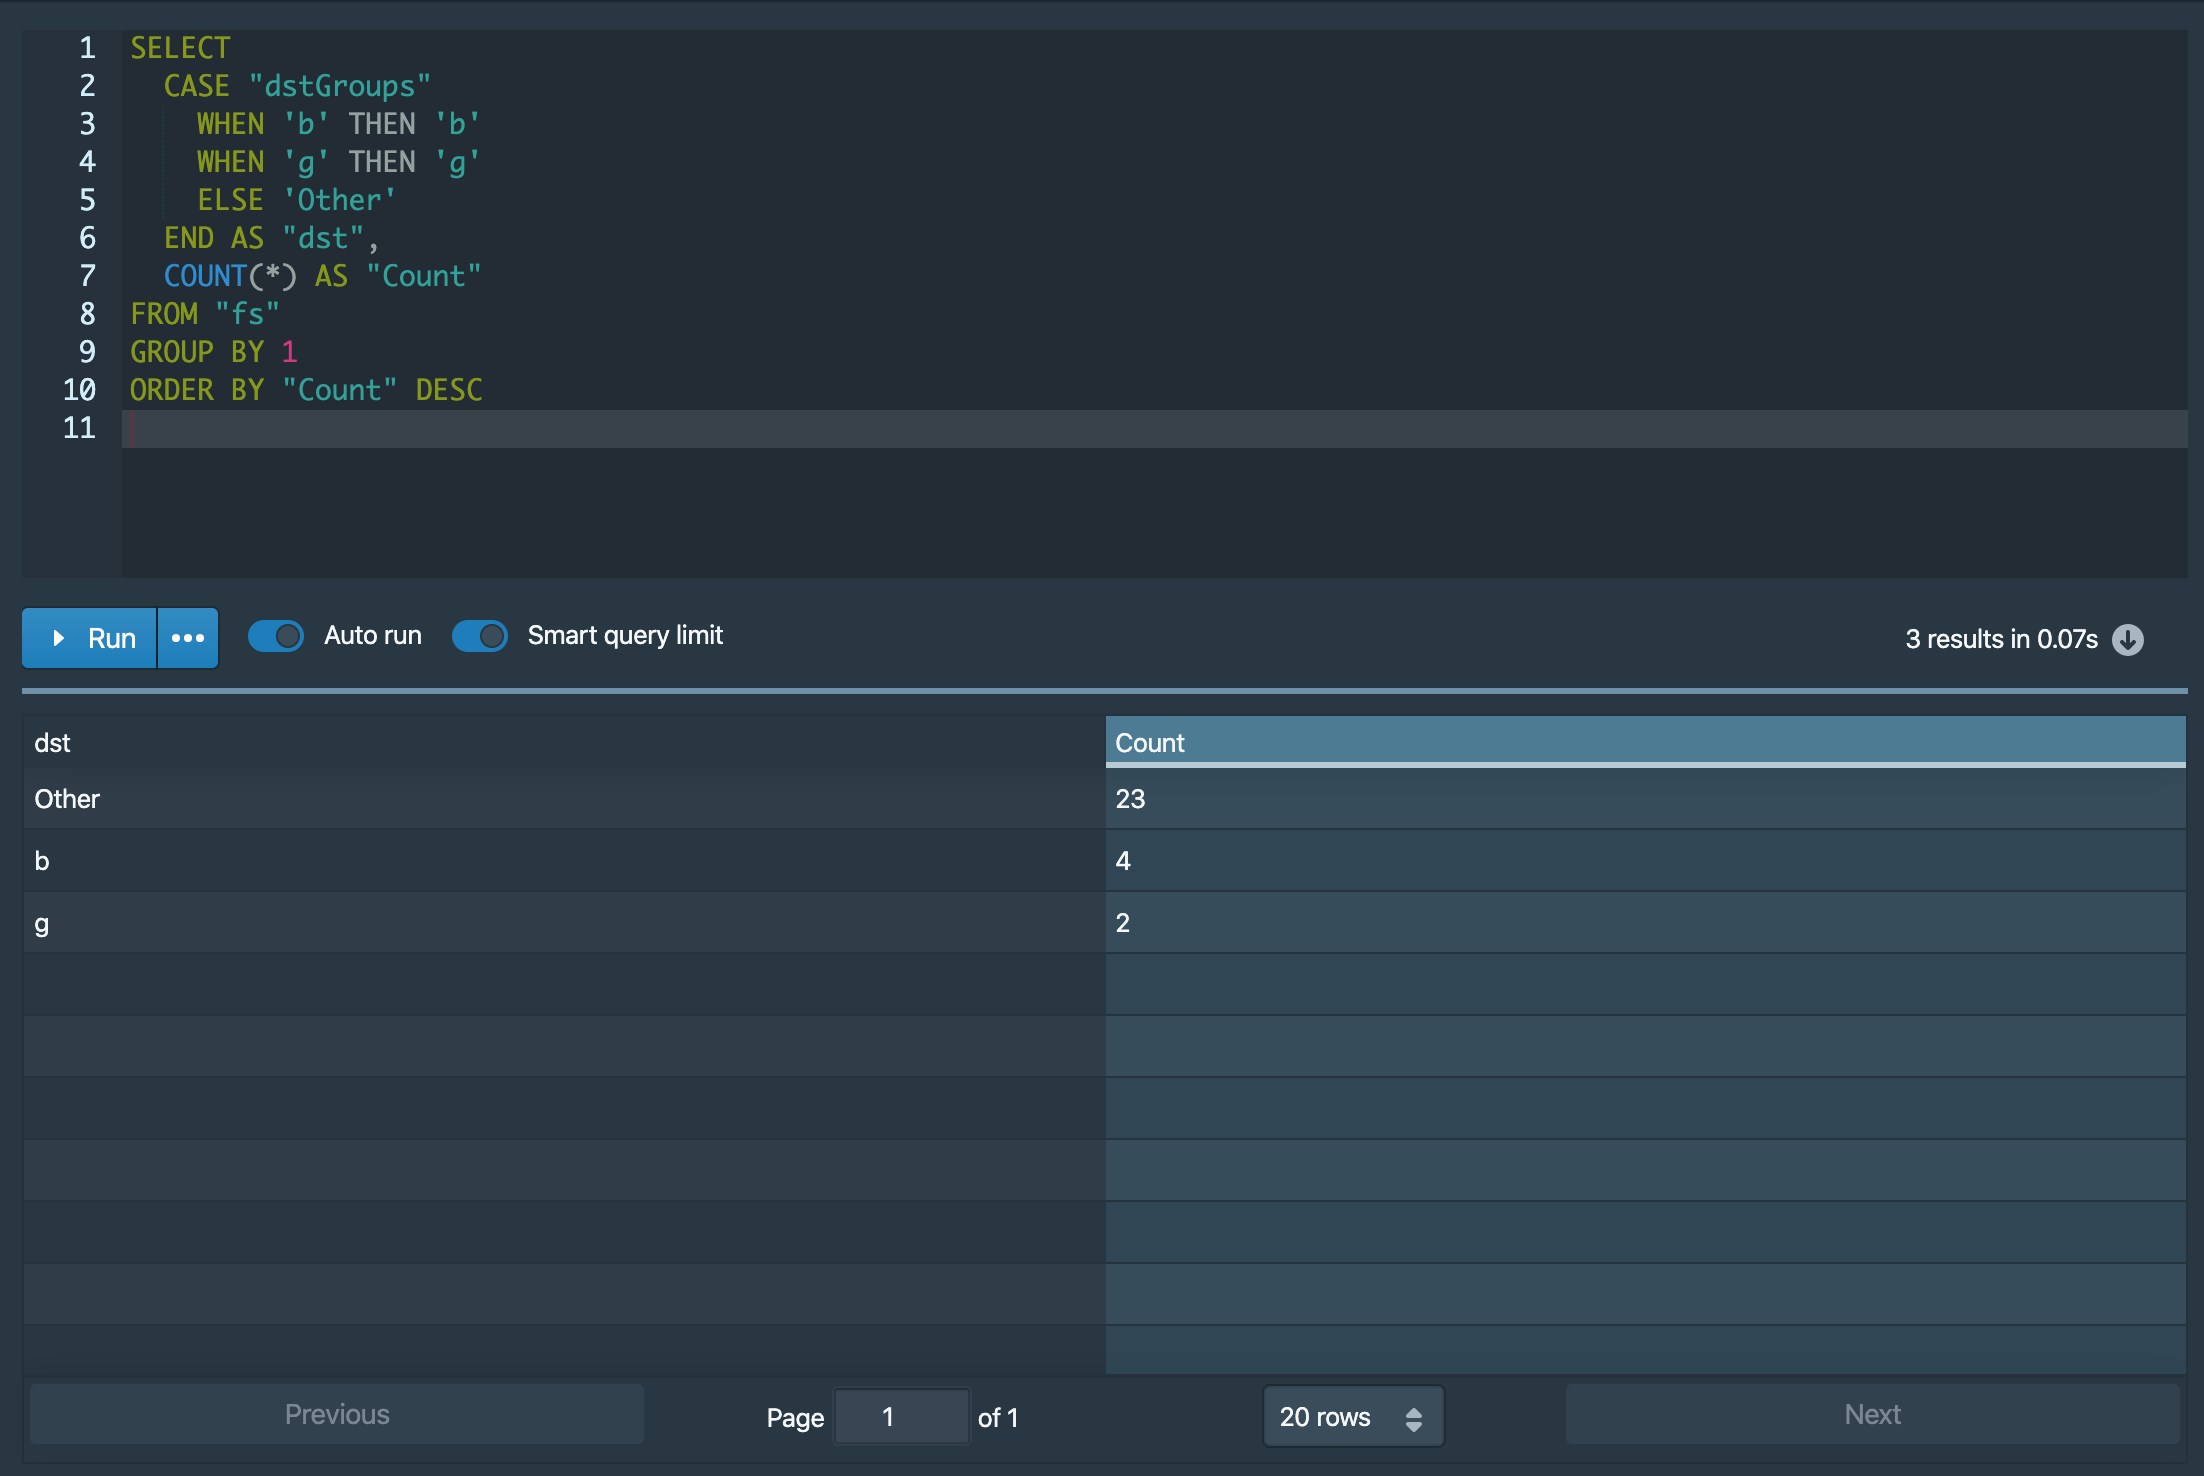Open the three-dots more options menu
2204x1476 pixels.
[x=188, y=638]
